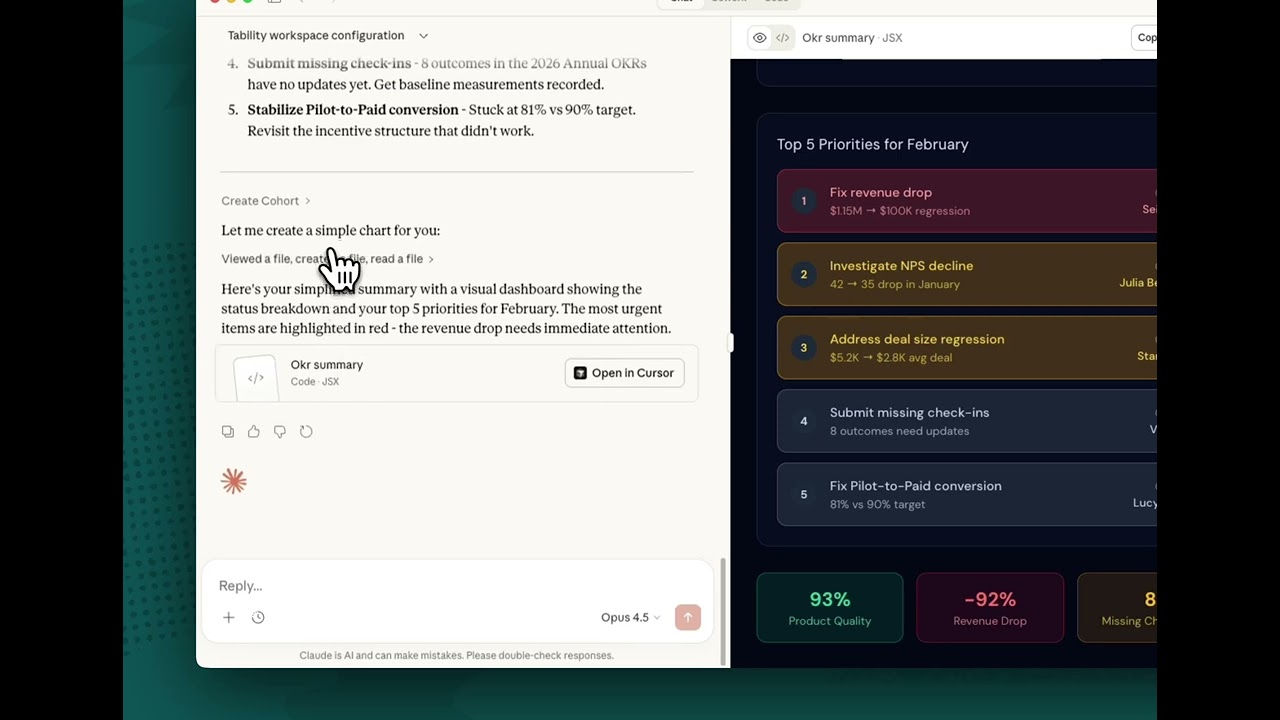Switch to preview eye view
The image size is (1280, 720).
point(760,38)
